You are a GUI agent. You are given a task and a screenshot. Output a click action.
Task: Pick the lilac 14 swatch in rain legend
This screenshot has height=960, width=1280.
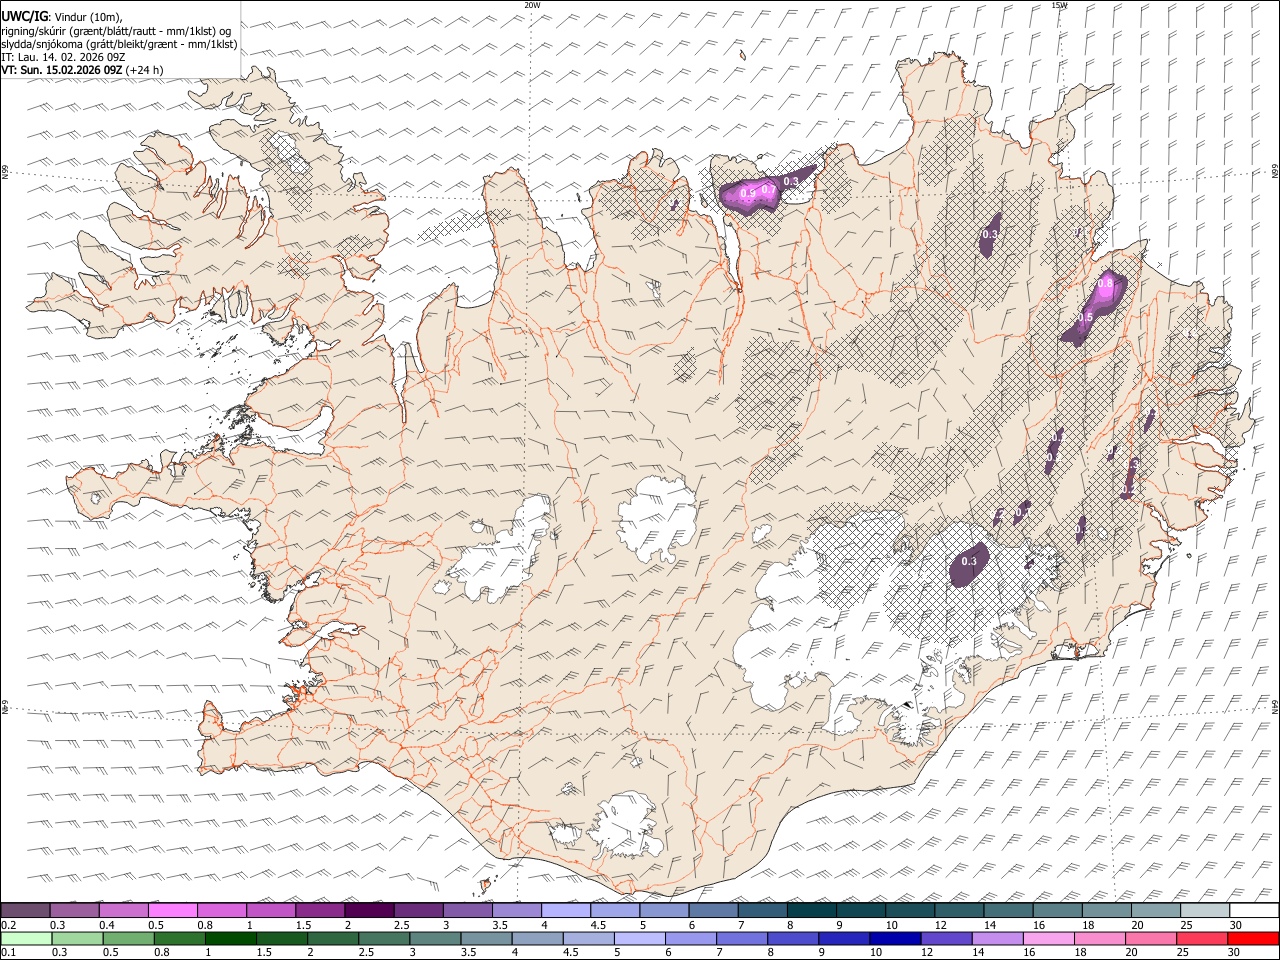pyautogui.click(x=997, y=938)
